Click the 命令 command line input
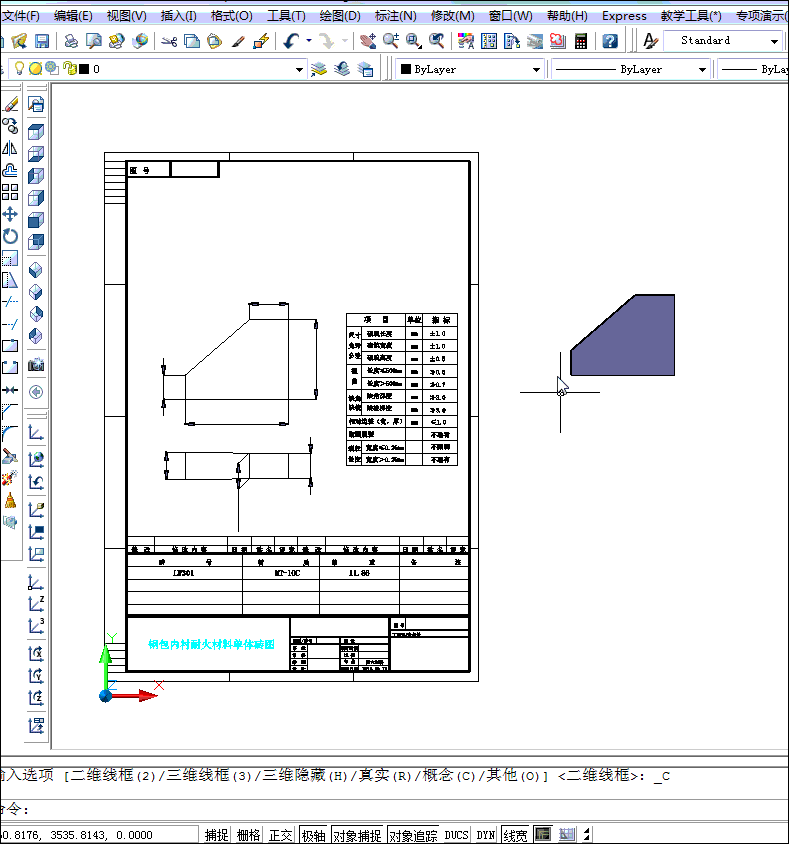 [394, 810]
